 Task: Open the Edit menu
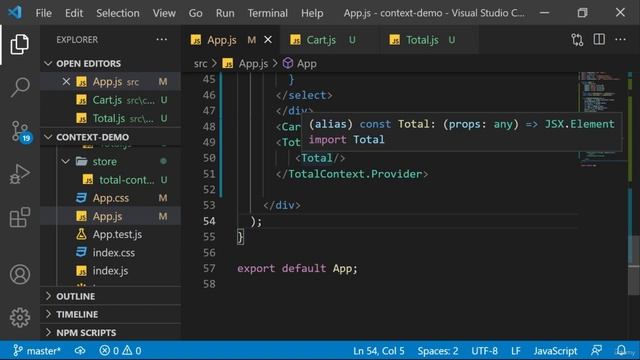click(74, 13)
